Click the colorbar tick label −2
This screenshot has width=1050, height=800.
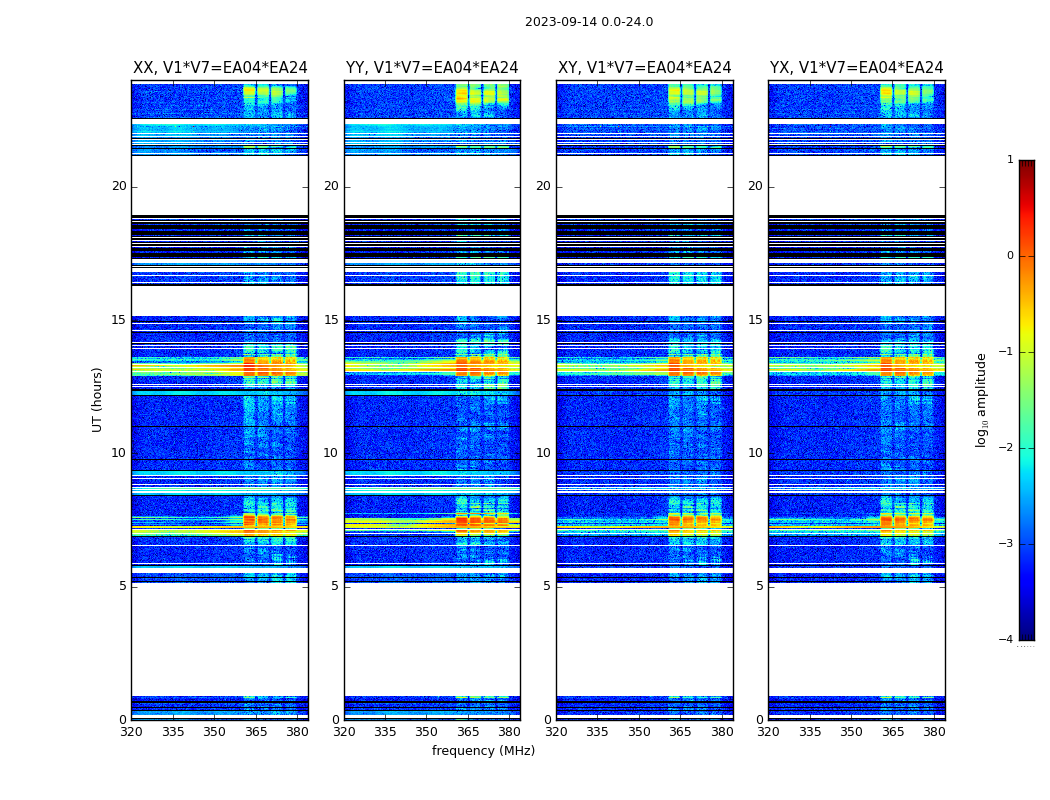[x=1006, y=447]
